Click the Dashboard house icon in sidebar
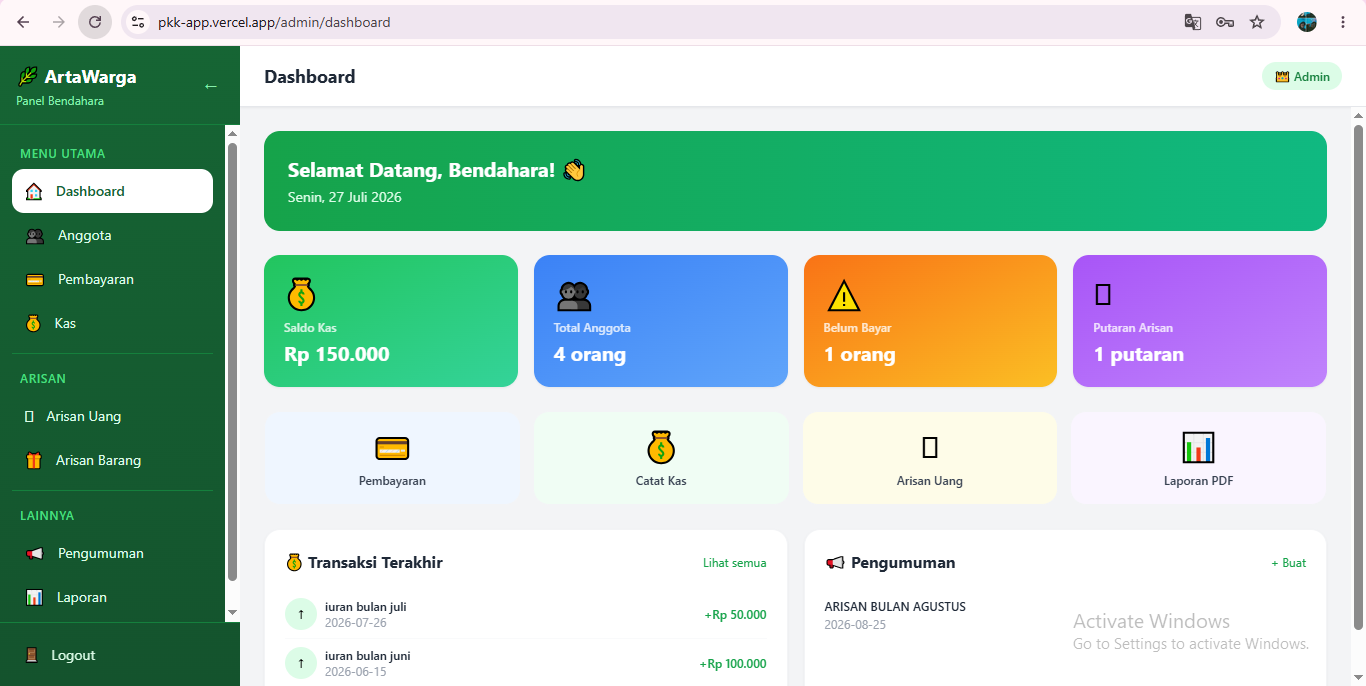The width and height of the screenshot is (1366, 686). pyautogui.click(x=34, y=191)
